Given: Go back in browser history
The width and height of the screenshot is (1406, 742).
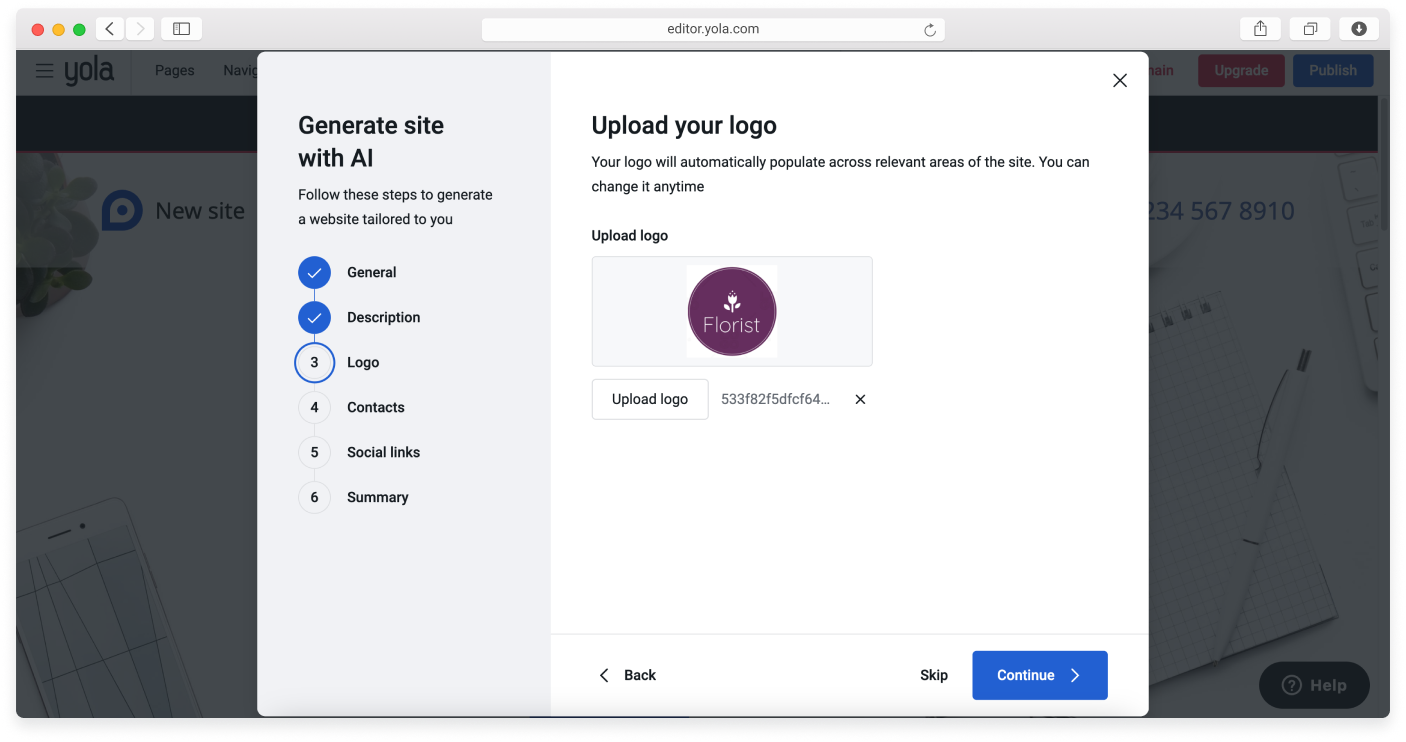Looking at the screenshot, I should [x=109, y=29].
